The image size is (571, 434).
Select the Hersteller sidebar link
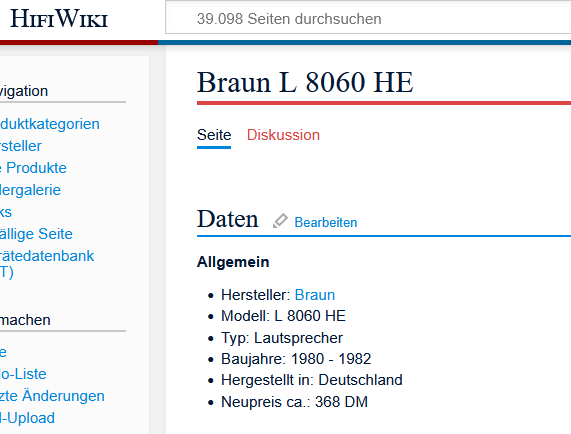(x=21, y=146)
